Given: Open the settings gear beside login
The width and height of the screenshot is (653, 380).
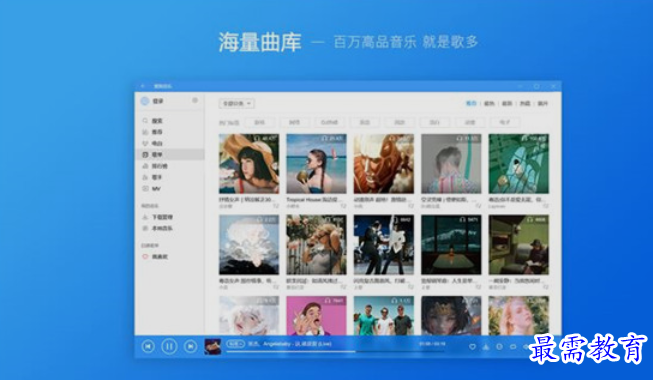Looking at the screenshot, I should 194,100.
